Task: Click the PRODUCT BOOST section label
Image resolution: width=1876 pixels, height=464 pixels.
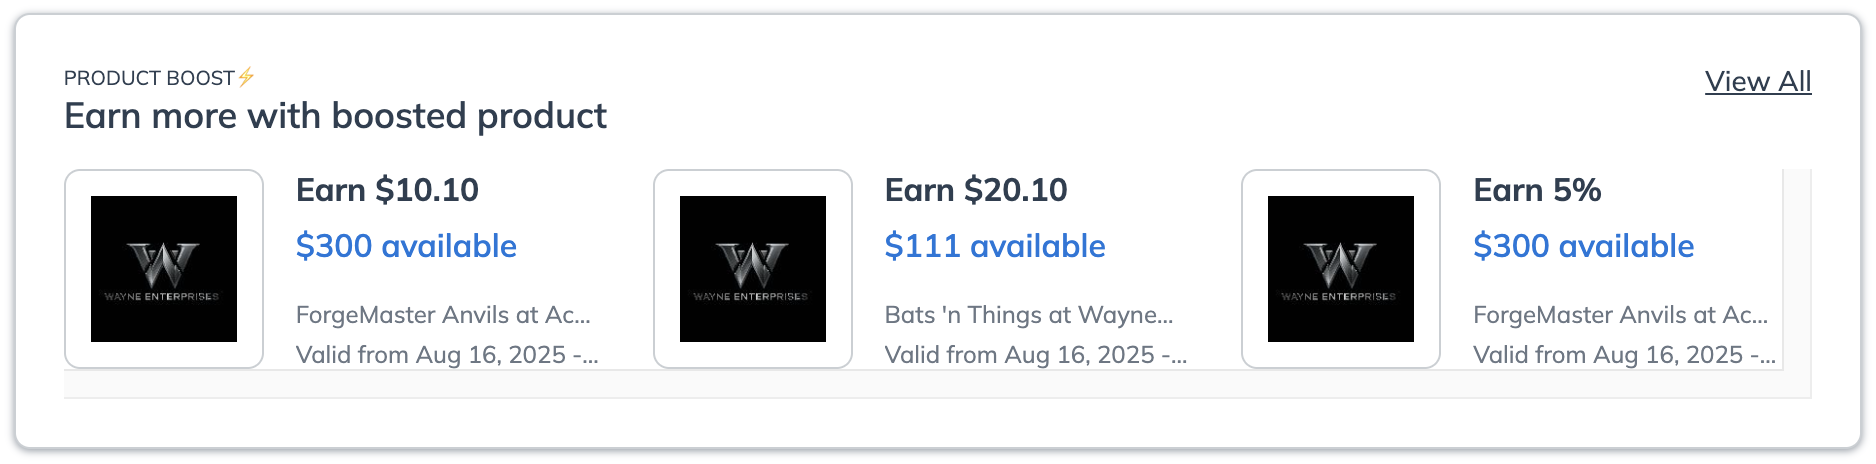Action: point(149,78)
